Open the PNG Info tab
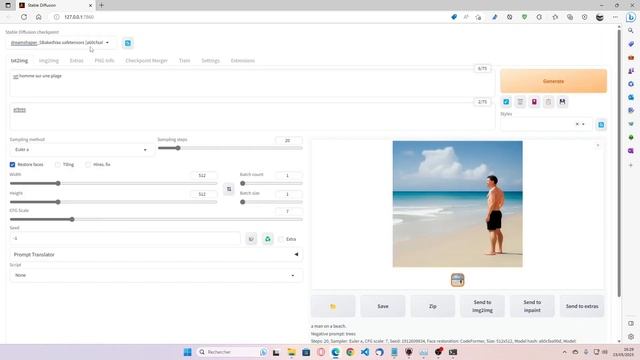Image resolution: width=640 pixels, height=360 pixels. (104, 60)
